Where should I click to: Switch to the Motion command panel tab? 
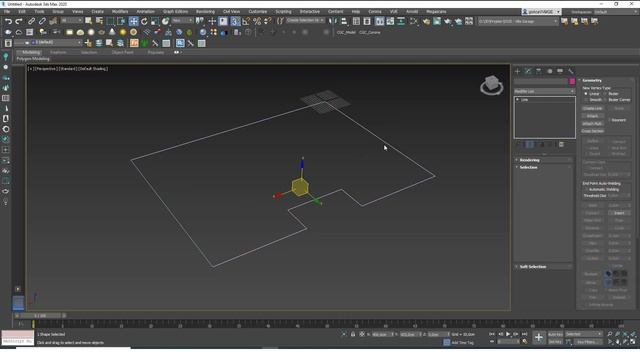pyautogui.click(x=549, y=71)
